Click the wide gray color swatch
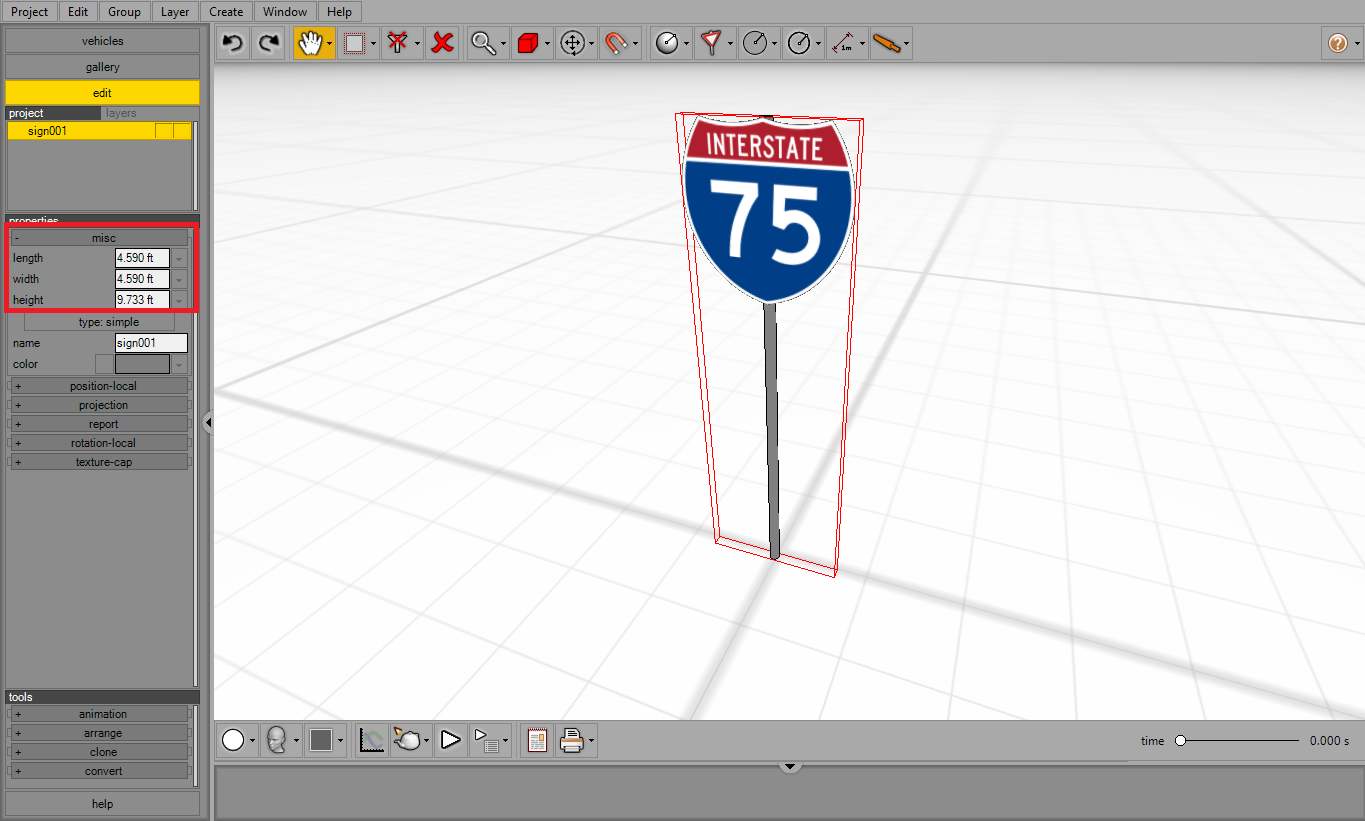The width and height of the screenshot is (1365, 821). pyautogui.click(x=143, y=364)
